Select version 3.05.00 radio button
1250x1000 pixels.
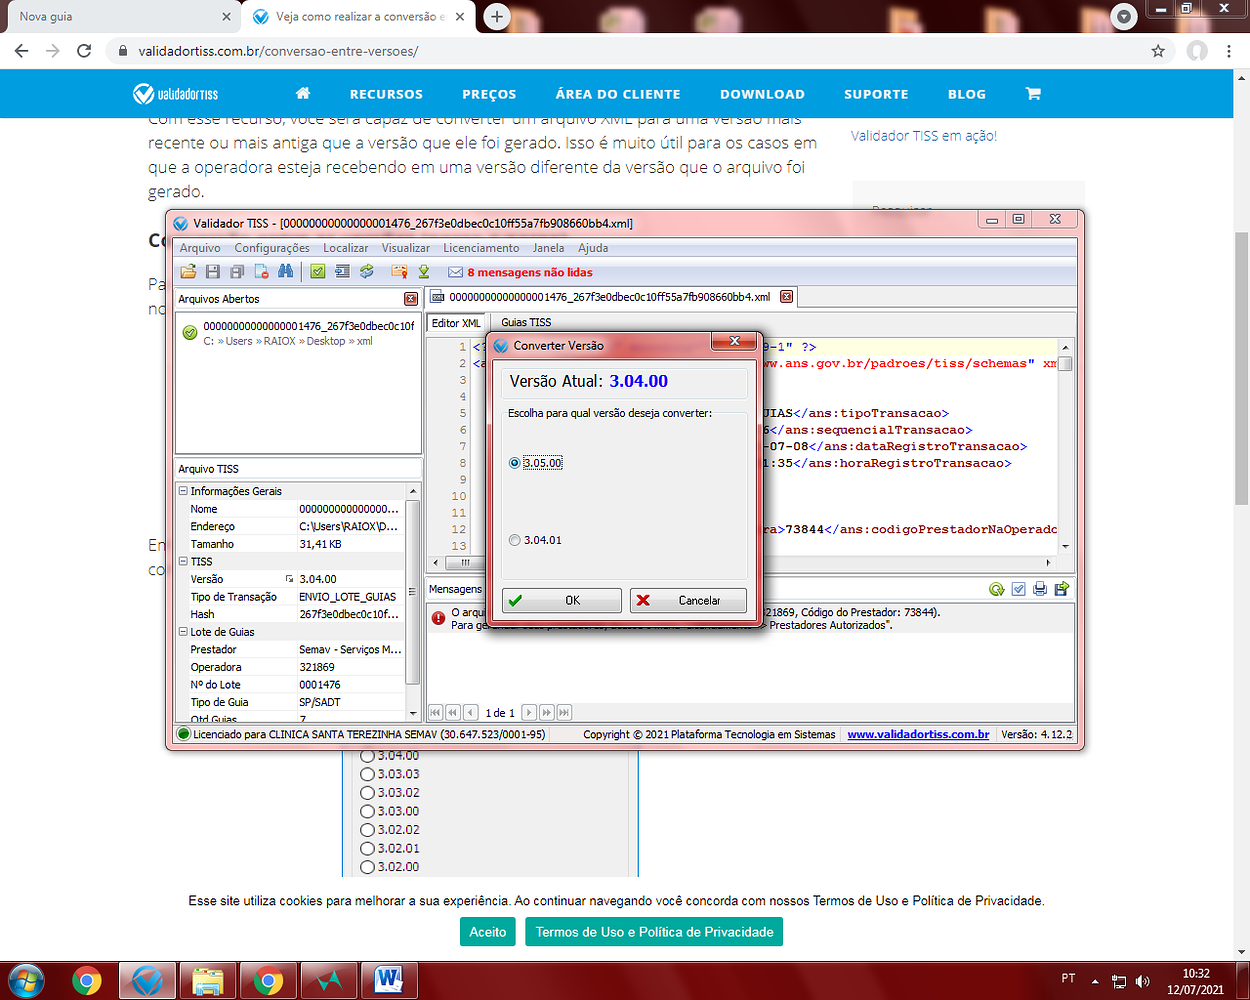click(514, 462)
